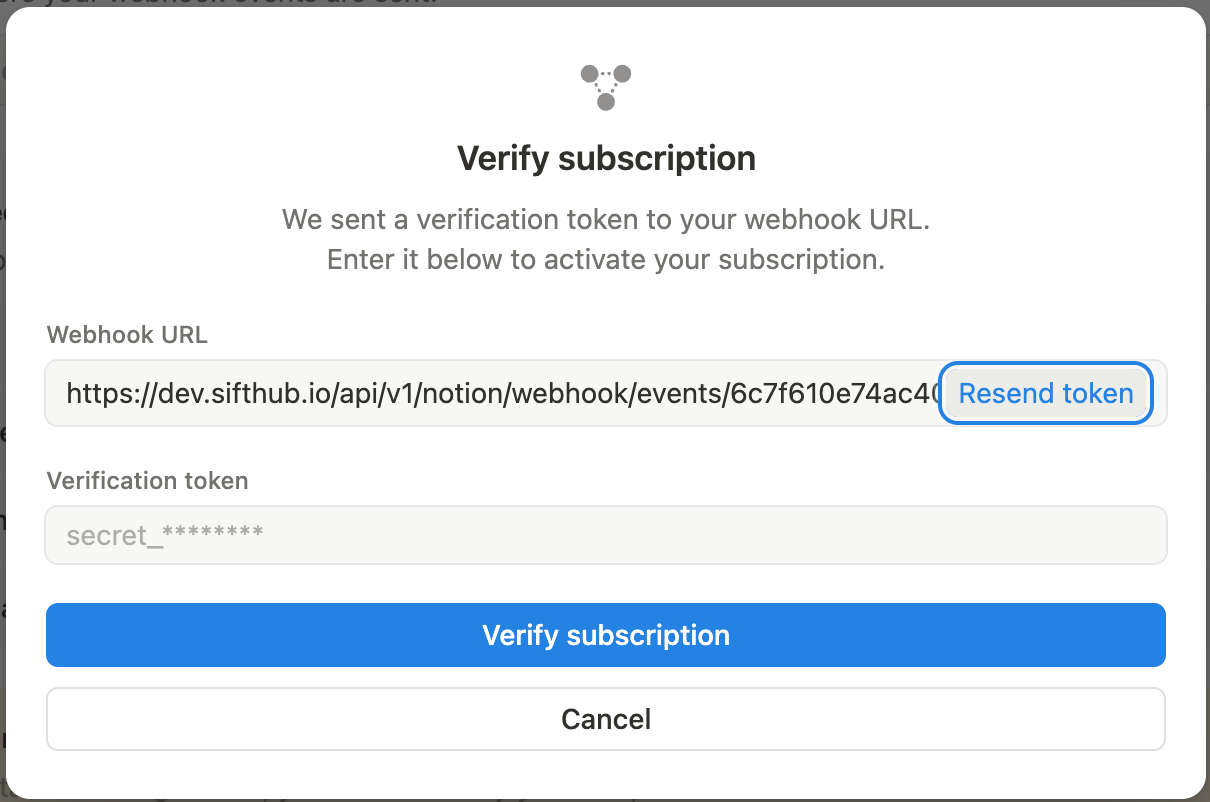Click the "Verification token" field label
The image size is (1210, 802).
pos(147,480)
